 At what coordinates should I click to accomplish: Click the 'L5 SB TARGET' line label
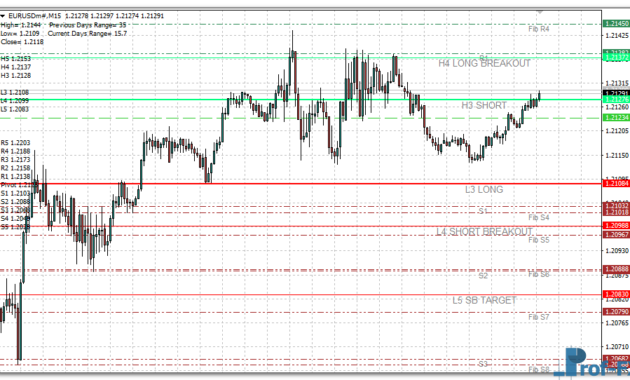click(x=484, y=300)
